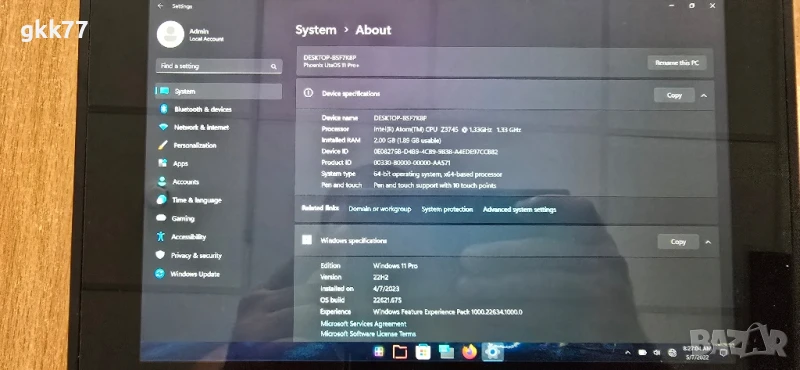
Task: Click the Accessibility figure icon
Action: click(x=161, y=237)
